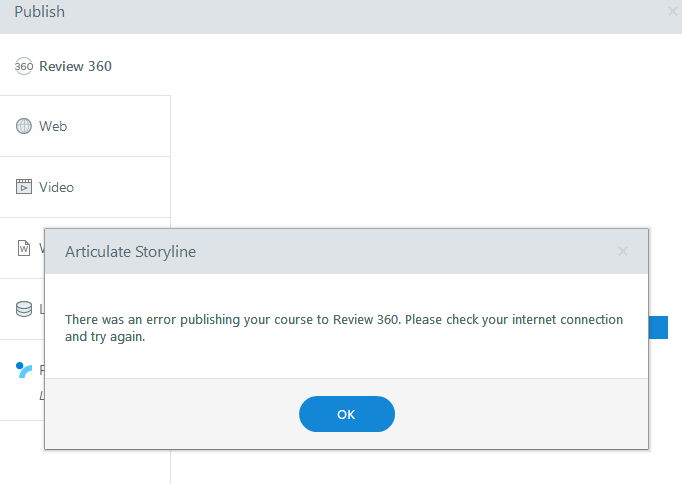The width and height of the screenshot is (682, 484).
Task: Click the dialog footer beside OK button
Action: click(x=520, y=413)
